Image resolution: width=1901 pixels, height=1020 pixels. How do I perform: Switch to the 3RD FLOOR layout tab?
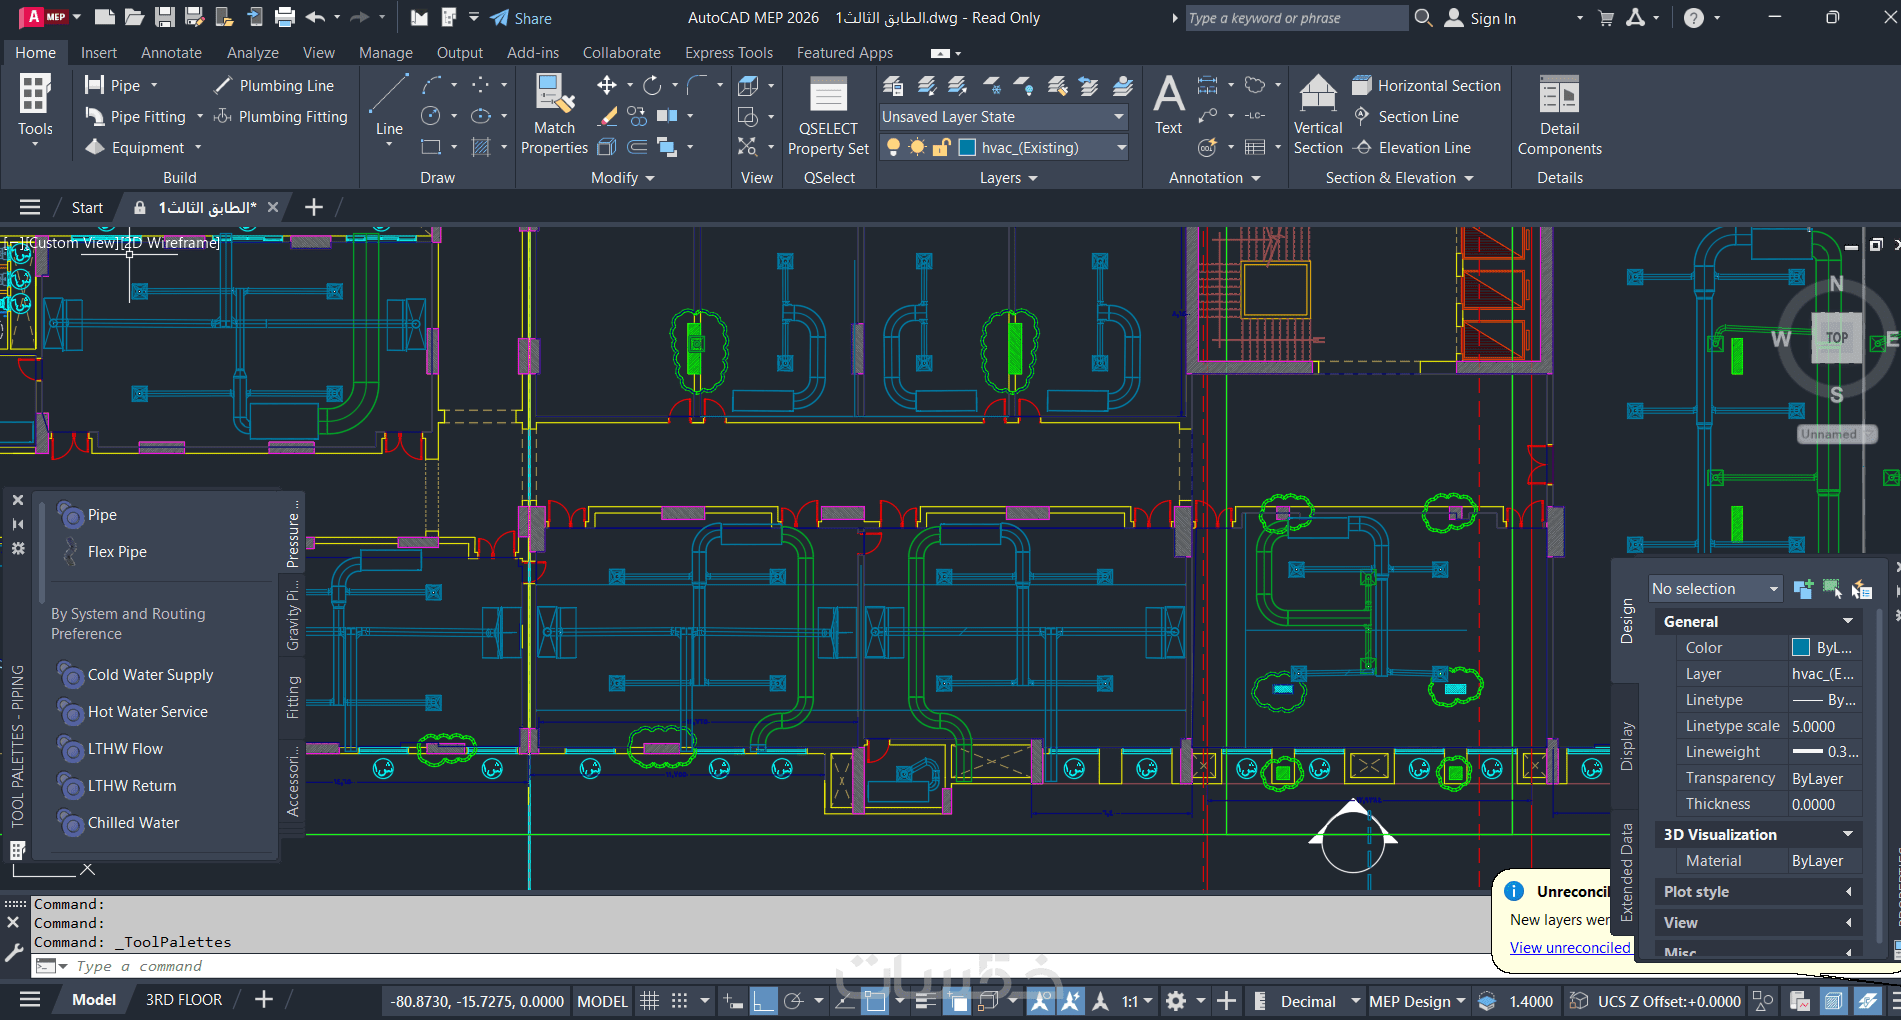184,1000
